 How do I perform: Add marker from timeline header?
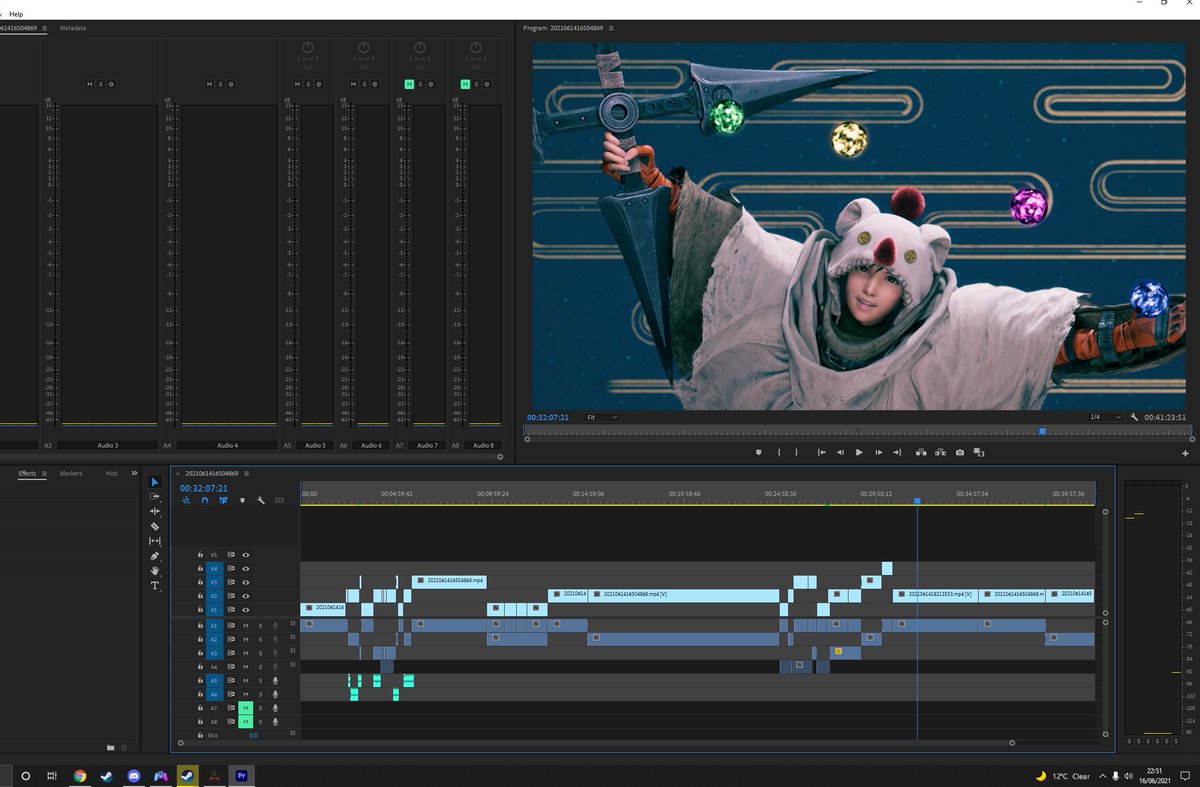point(242,500)
